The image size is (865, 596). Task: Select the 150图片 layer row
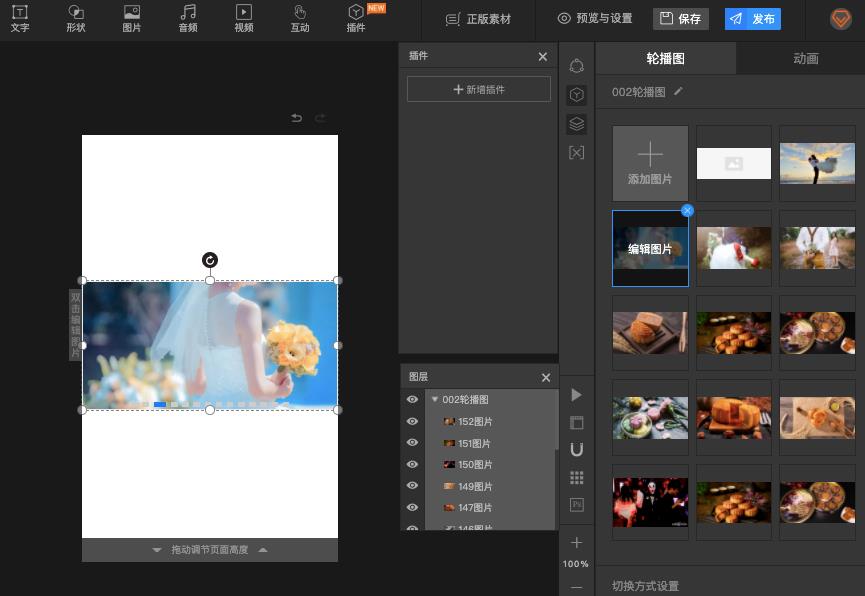[x=491, y=464]
